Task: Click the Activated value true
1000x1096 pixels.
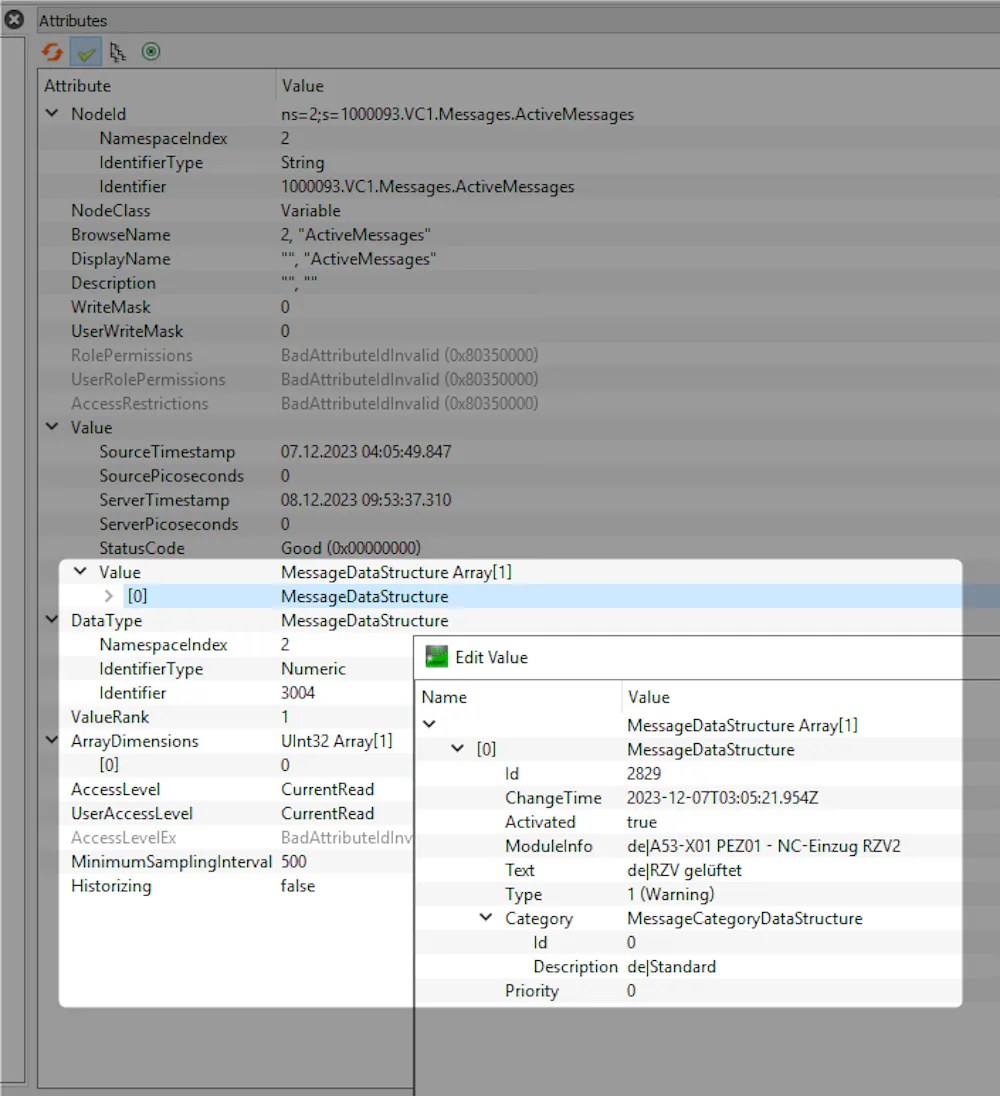Action: point(642,822)
